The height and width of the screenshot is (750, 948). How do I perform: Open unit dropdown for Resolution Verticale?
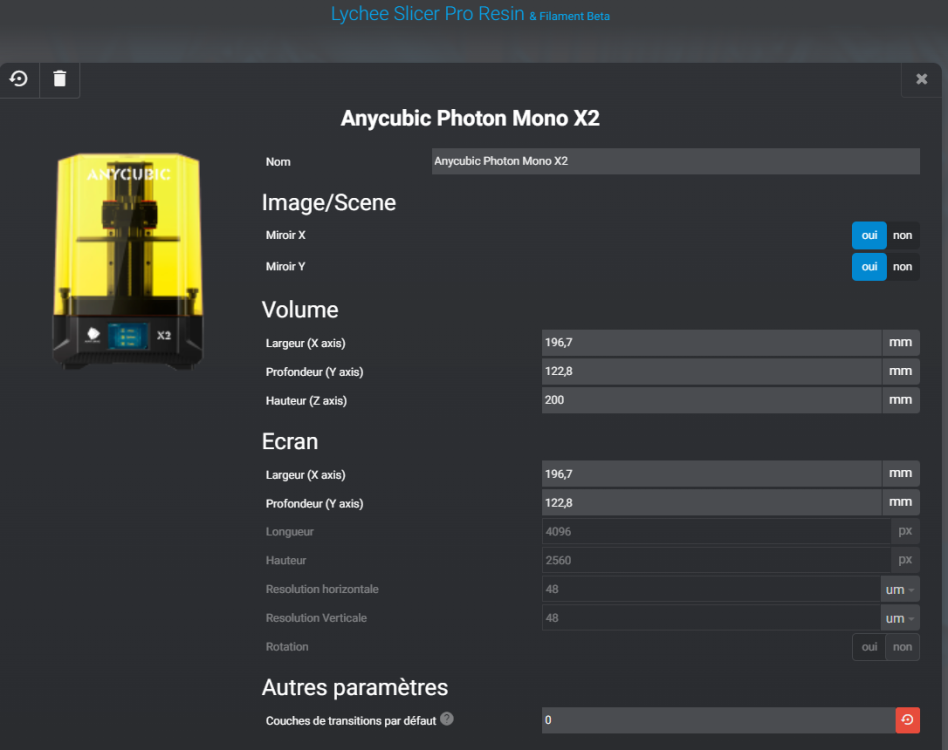coord(900,618)
